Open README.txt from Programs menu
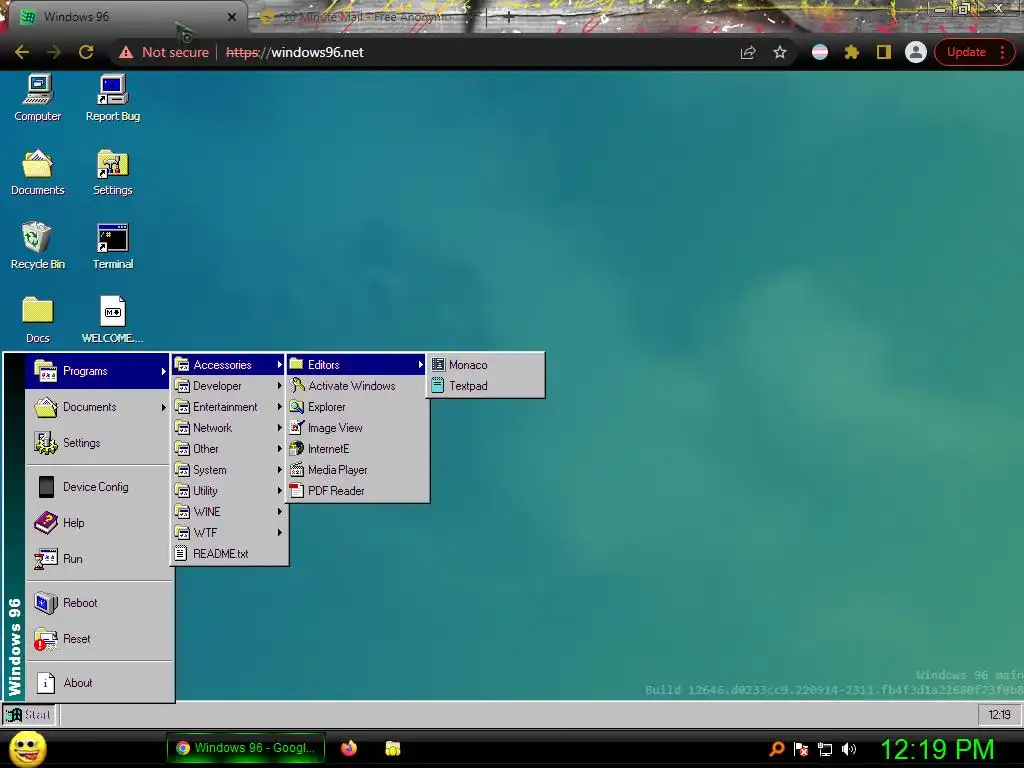Screen dimensions: 1024x768 [229, 553]
